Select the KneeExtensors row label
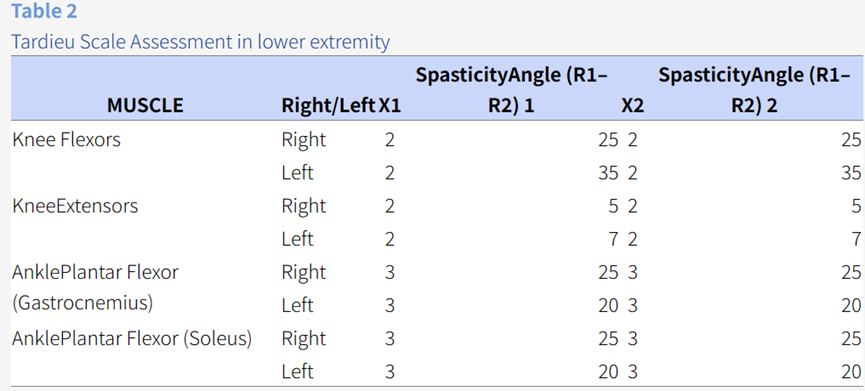The height and width of the screenshot is (391, 865). [74, 206]
